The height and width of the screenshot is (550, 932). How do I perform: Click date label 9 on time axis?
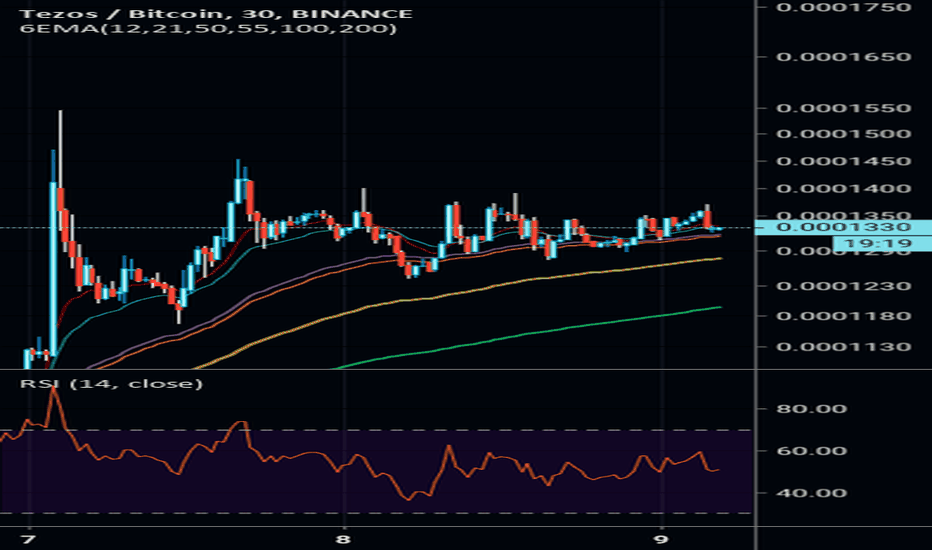coord(662,539)
